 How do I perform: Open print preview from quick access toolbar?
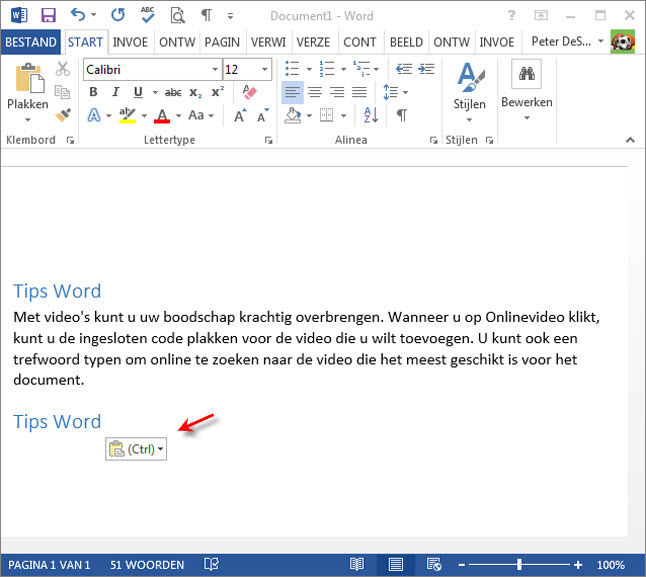[x=178, y=16]
